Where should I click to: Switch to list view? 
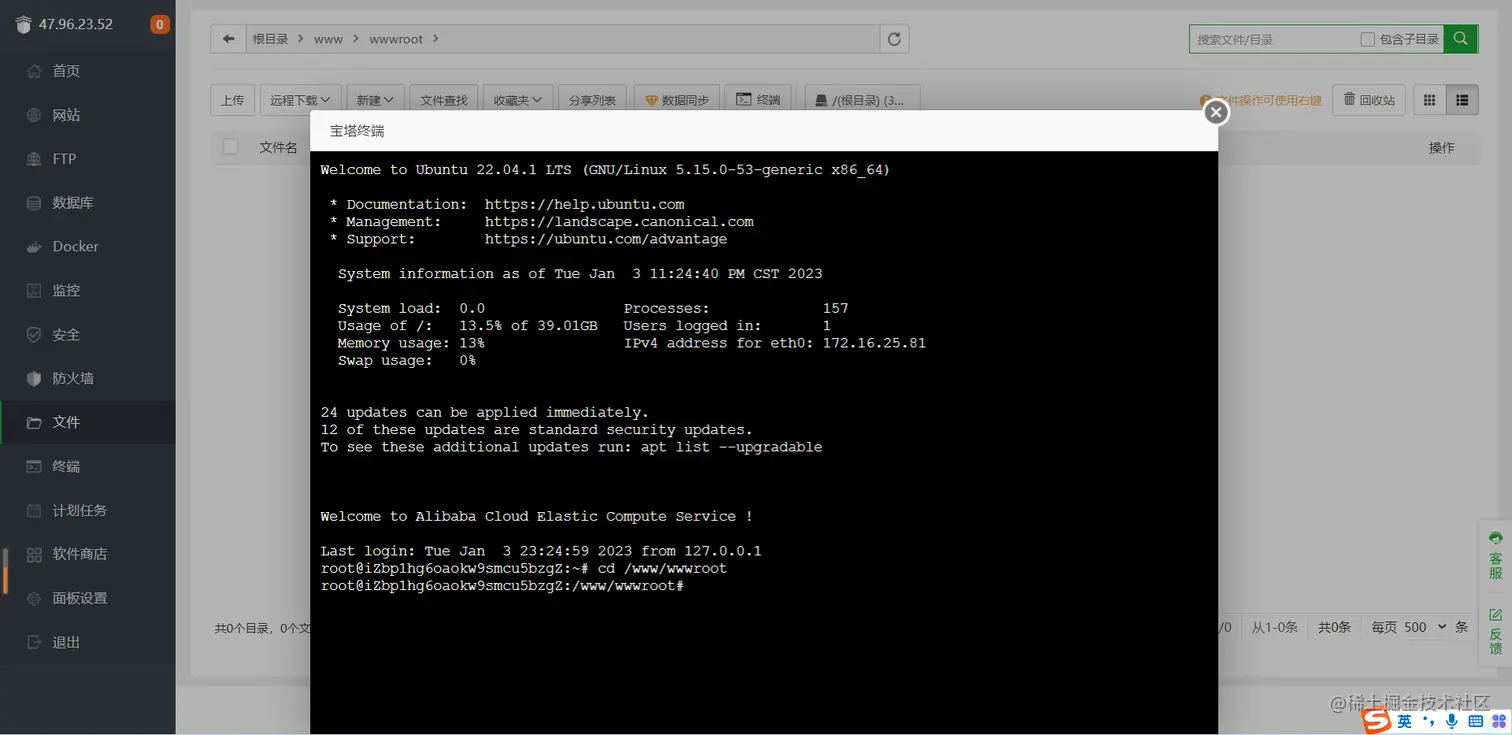click(x=1462, y=100)
